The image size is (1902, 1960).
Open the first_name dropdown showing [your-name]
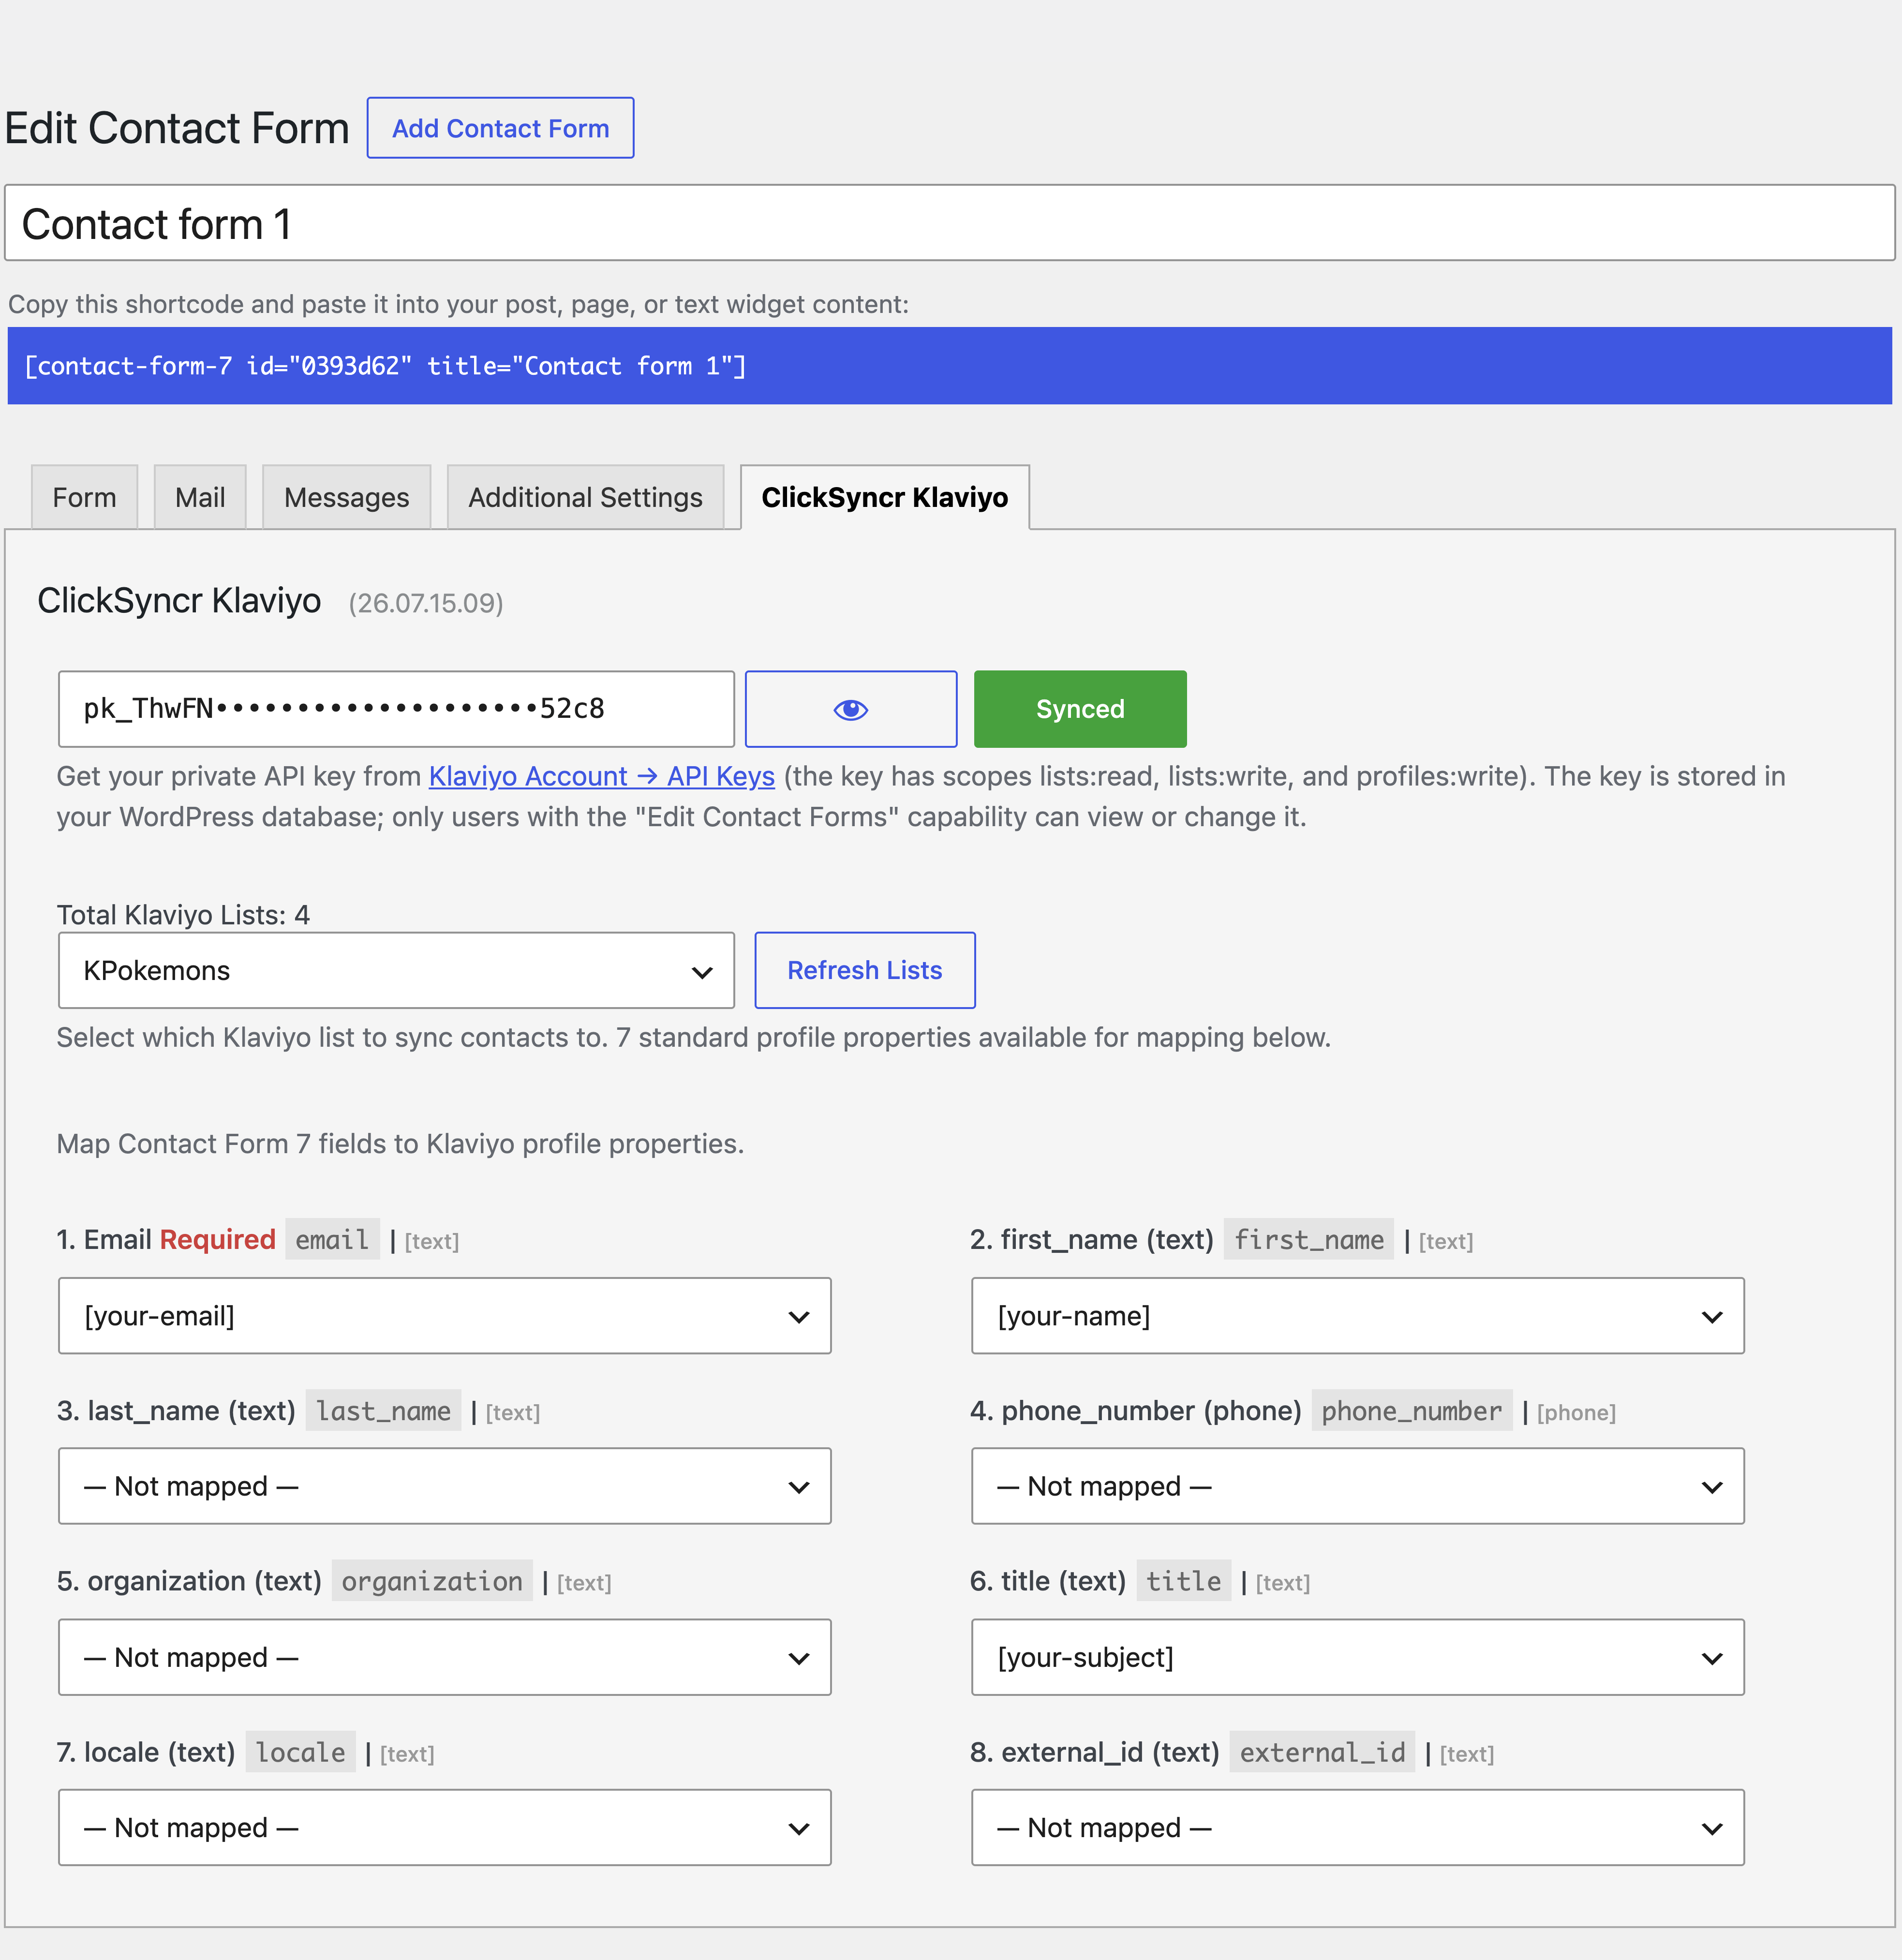[1358, 1316]
